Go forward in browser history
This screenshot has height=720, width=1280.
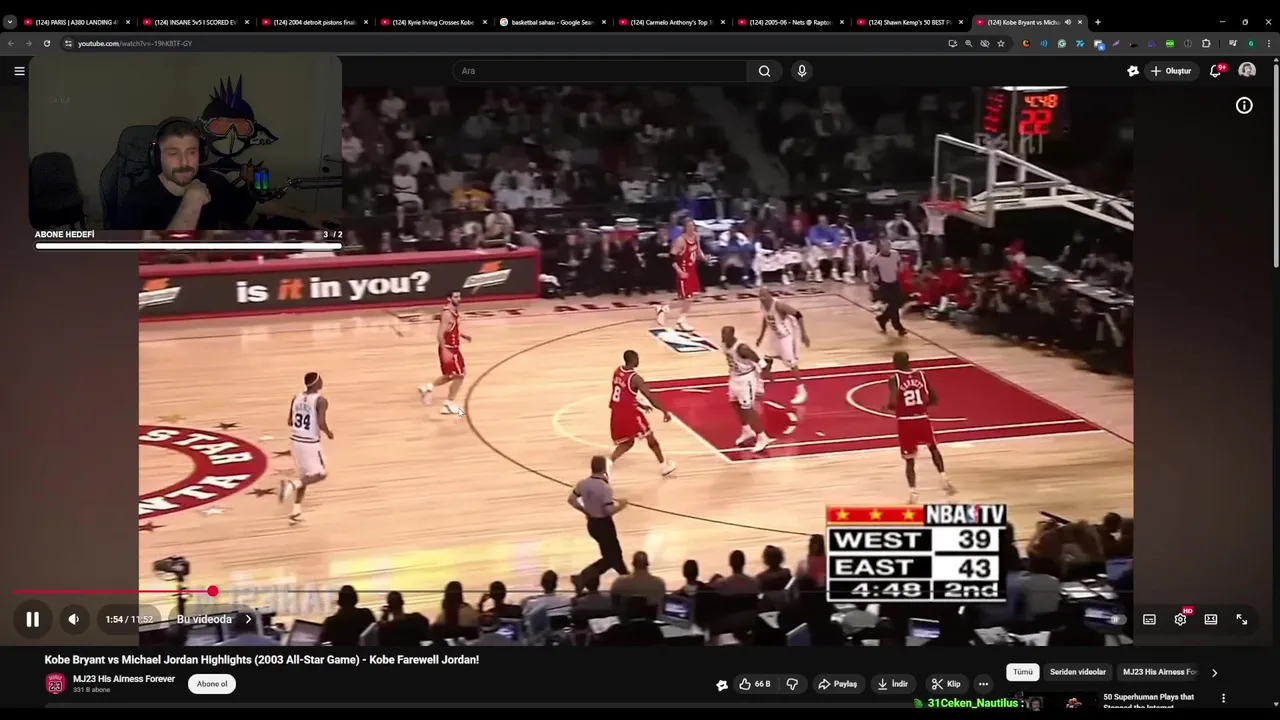28,44
